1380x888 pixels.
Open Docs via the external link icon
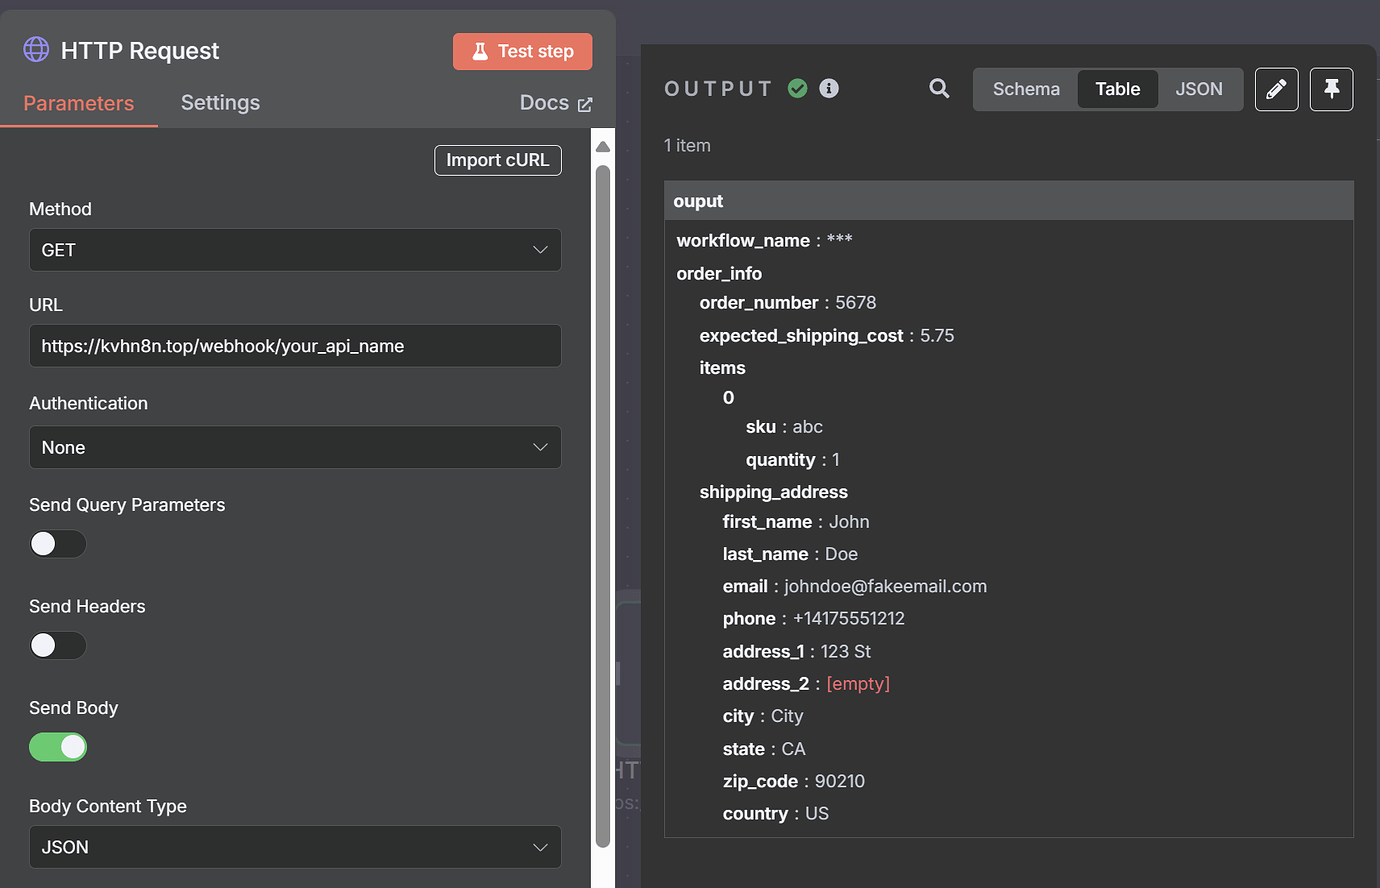tap(588, 102)
